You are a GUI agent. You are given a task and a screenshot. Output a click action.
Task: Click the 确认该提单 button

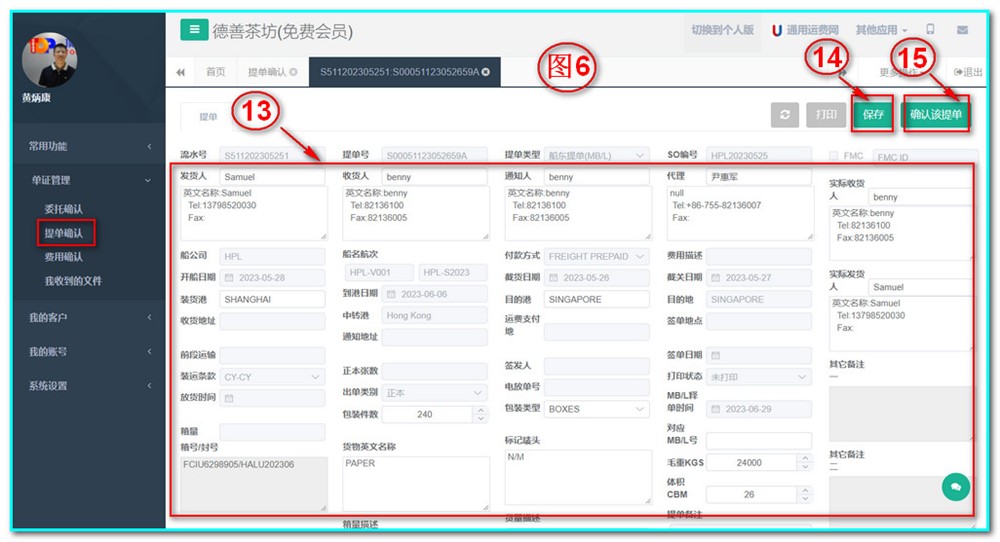(936, 114)
